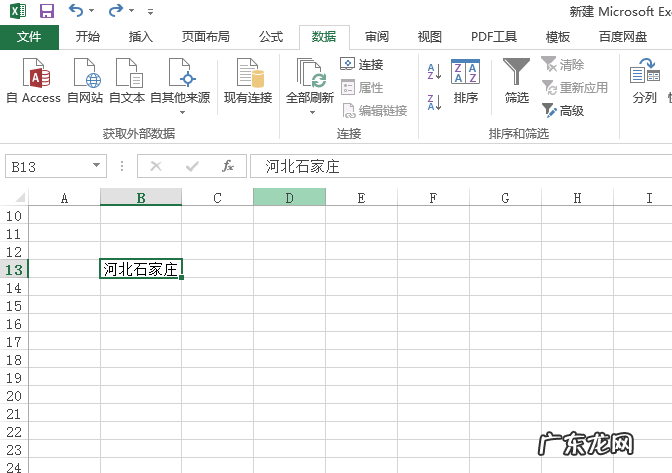Switch to the 插入 tab
The width and height of the screenshot is (672, 473).
click(141, 37)
